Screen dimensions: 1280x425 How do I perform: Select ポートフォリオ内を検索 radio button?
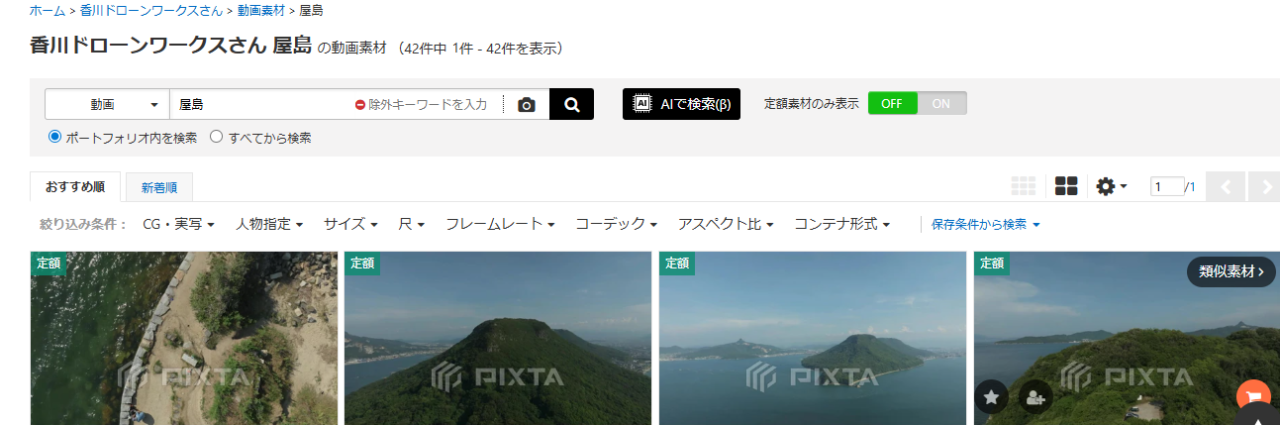(x=55, y=138)
